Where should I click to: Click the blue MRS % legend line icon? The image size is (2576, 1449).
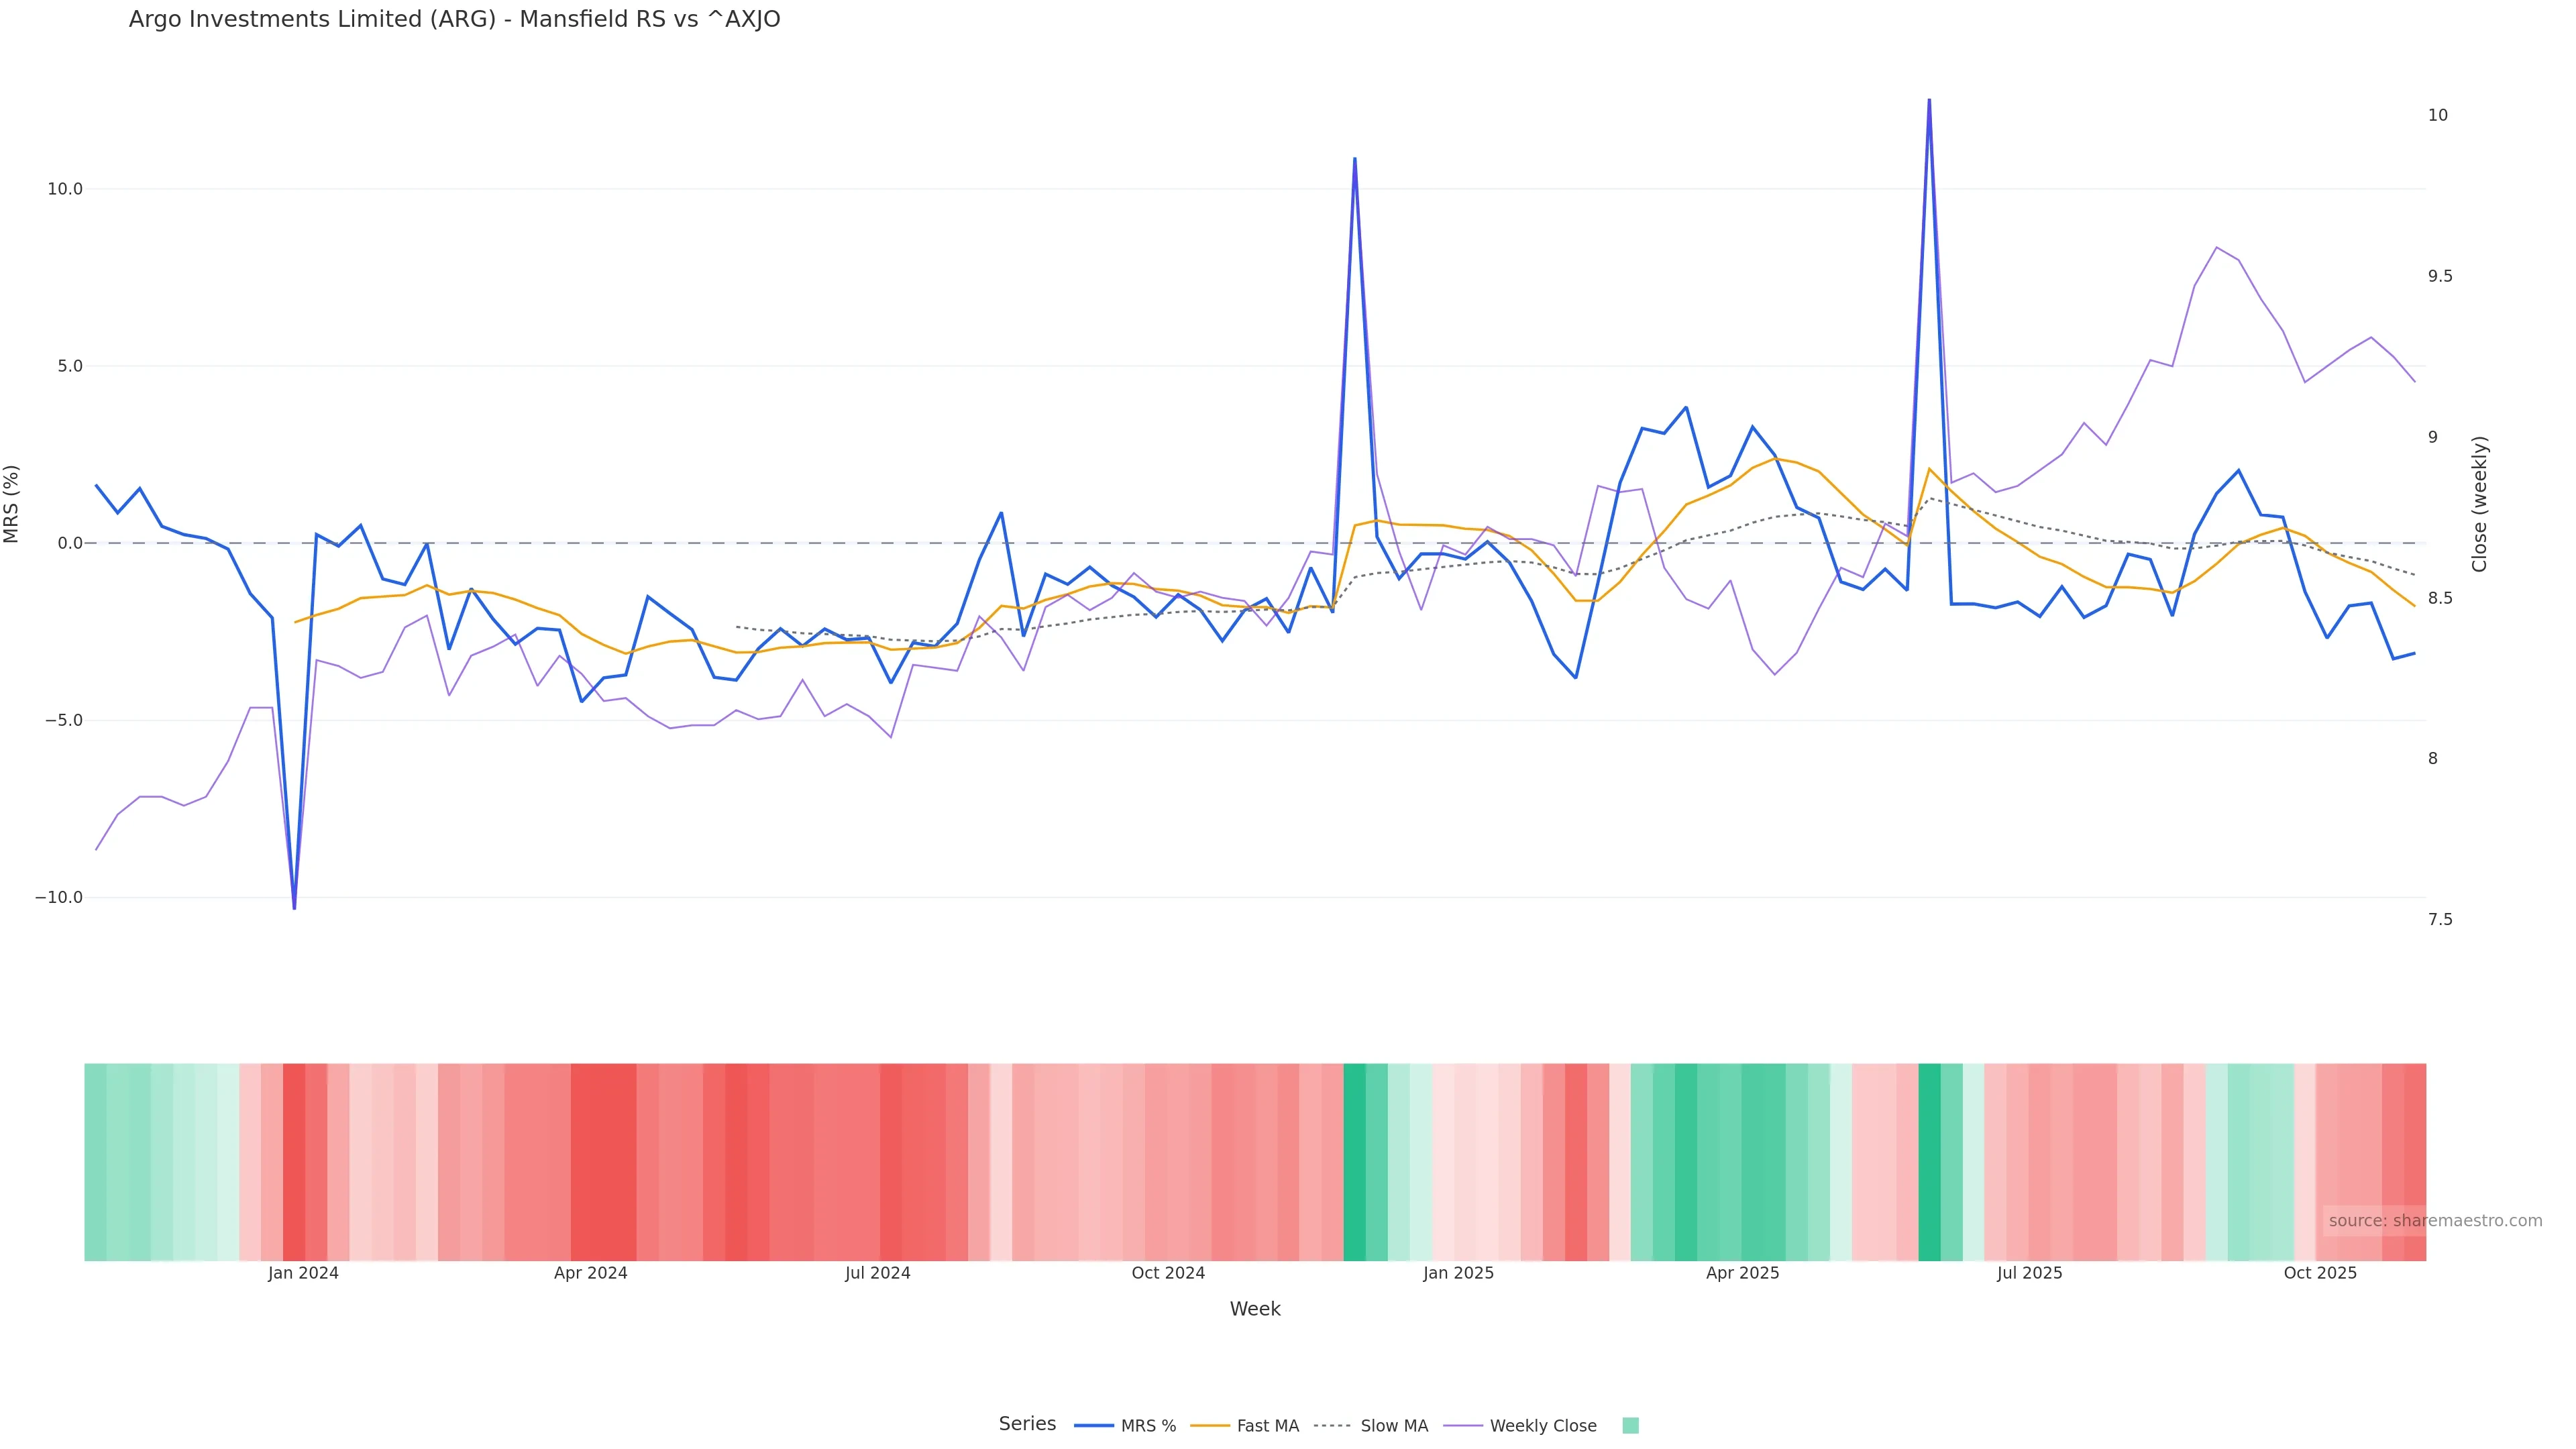click(1093, 1426)
